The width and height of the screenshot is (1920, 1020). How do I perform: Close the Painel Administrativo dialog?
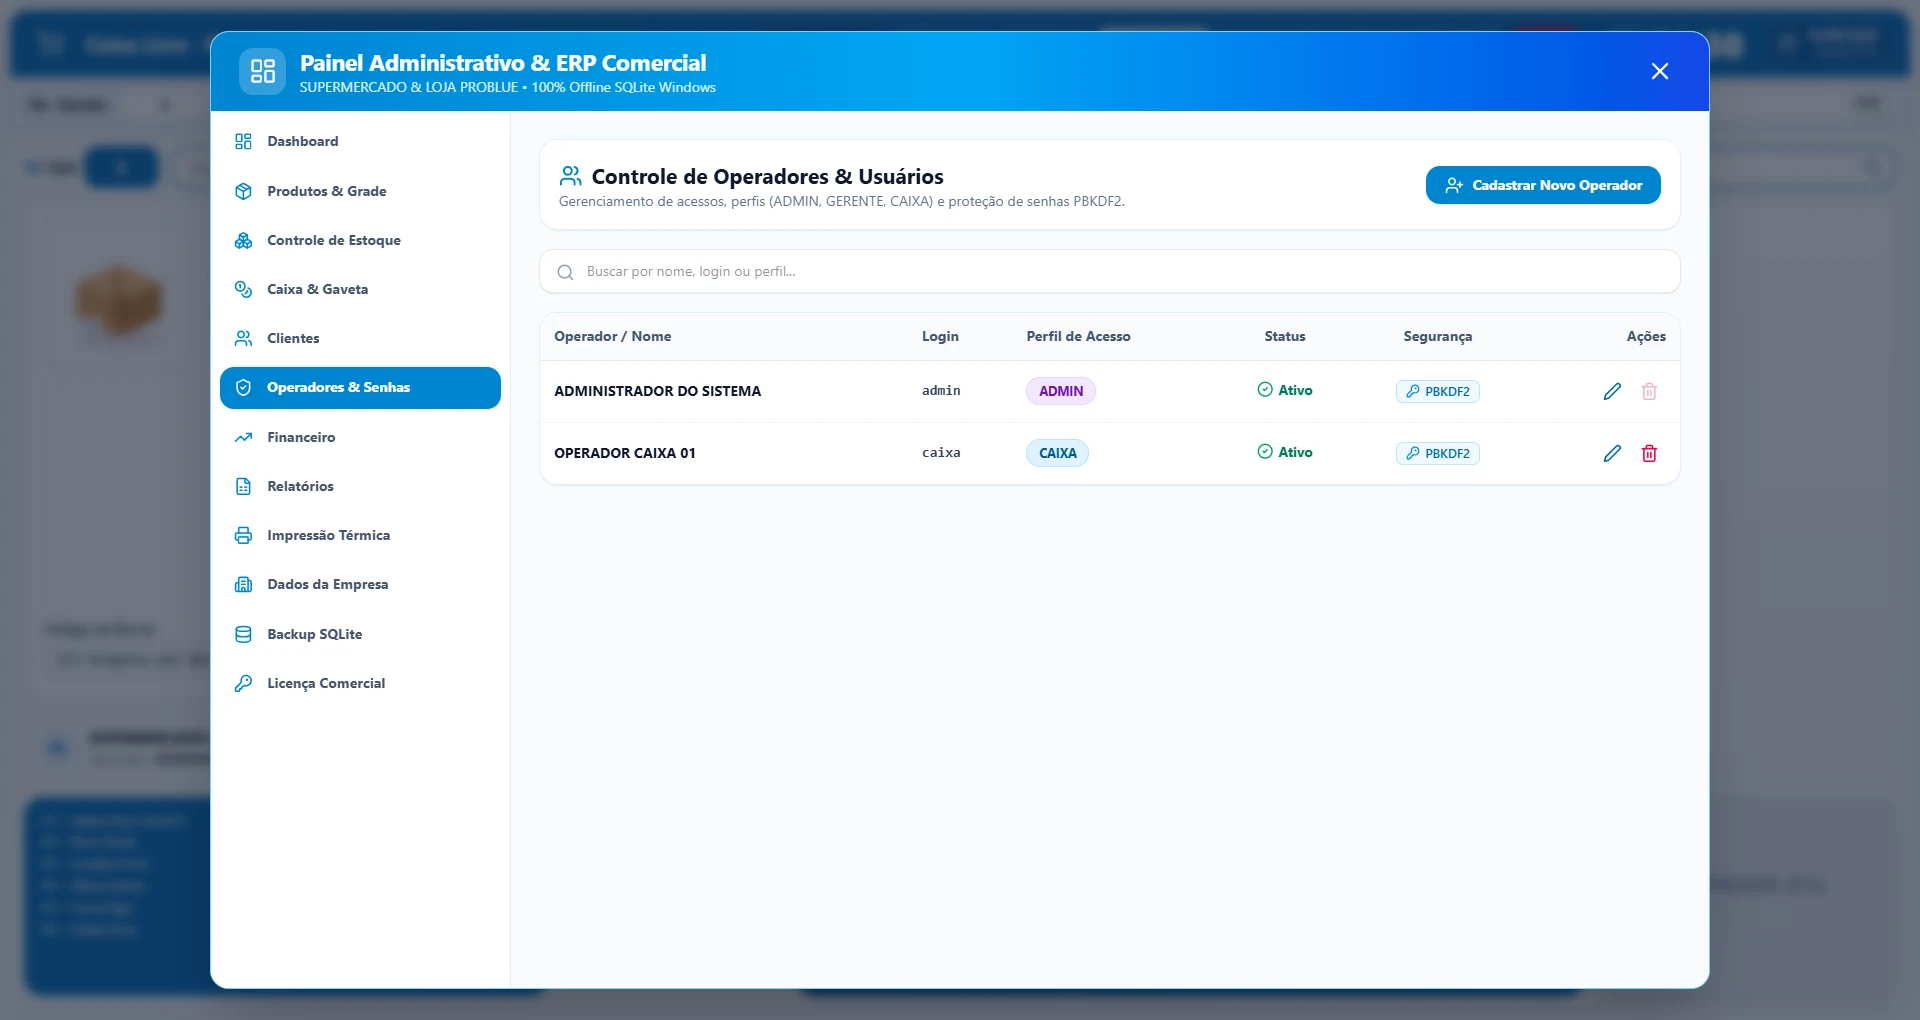click(1660, 71)
